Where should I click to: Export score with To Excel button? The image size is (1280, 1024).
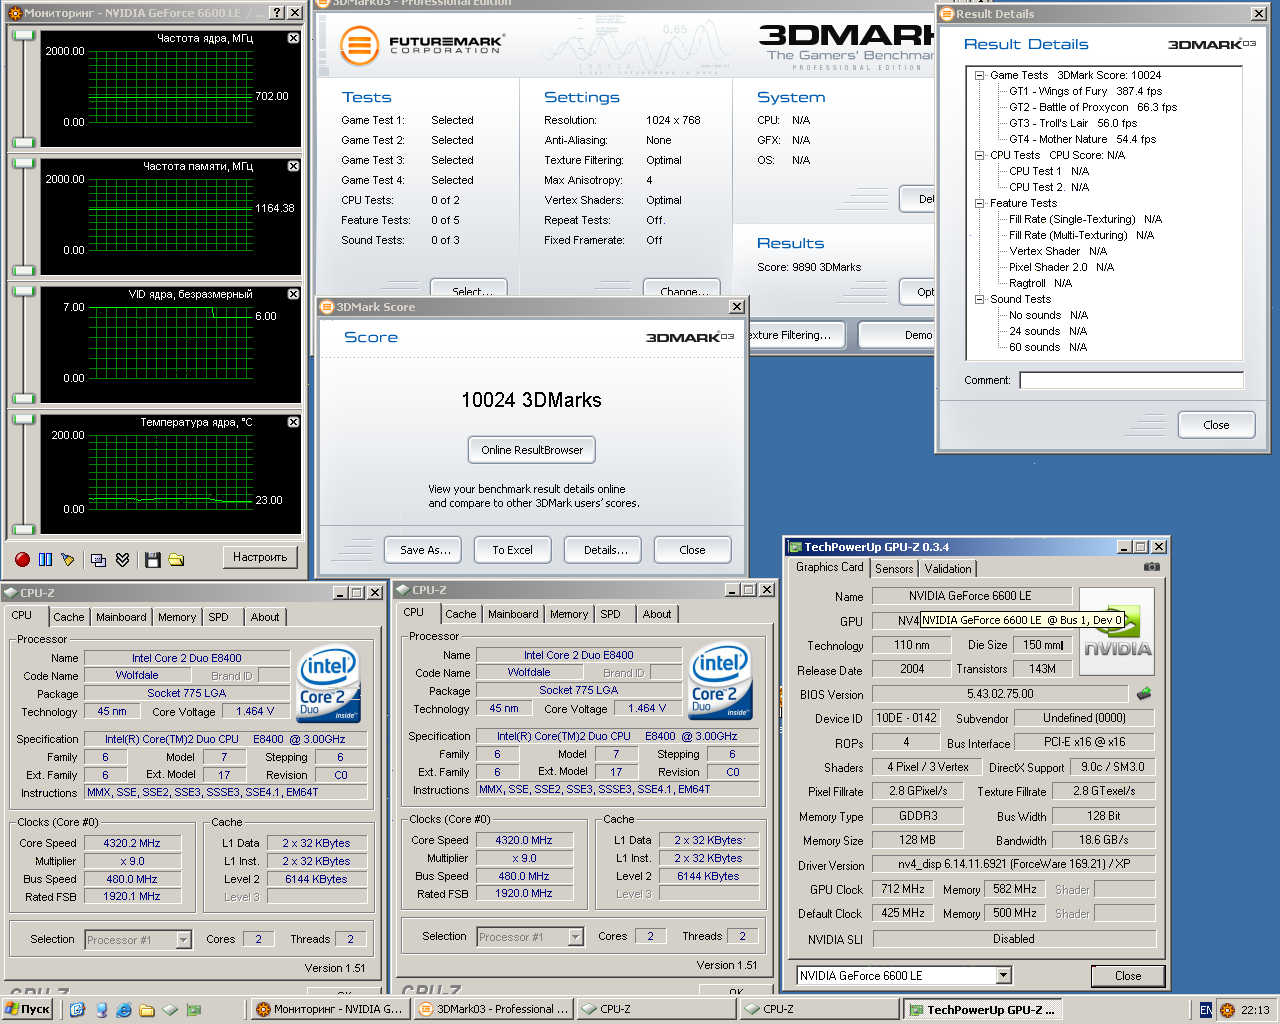[512, 550]
